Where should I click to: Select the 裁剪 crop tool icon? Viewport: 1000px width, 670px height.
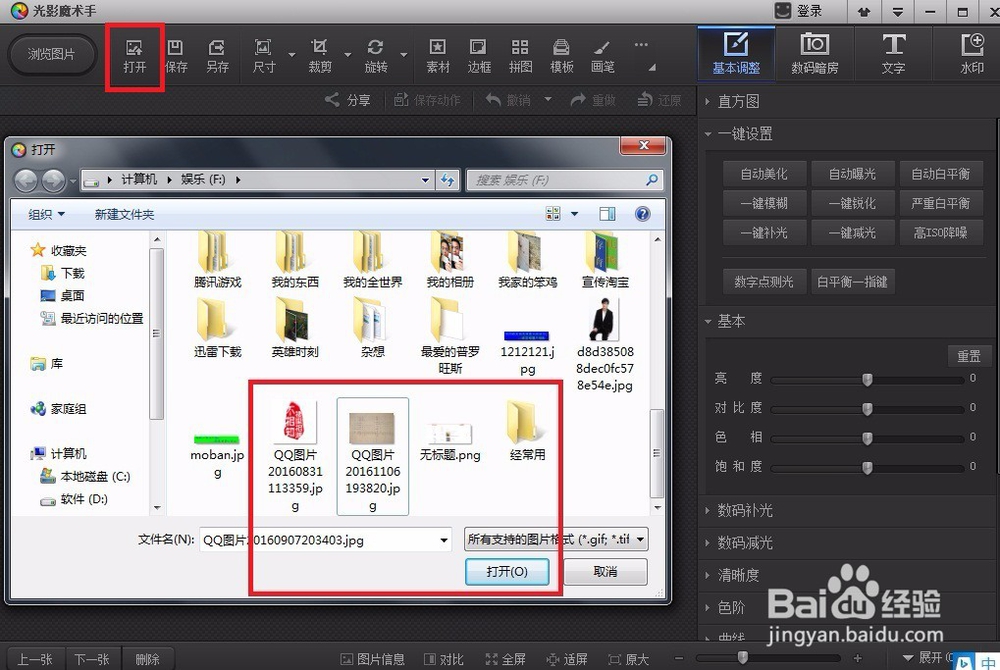(319, 55)
